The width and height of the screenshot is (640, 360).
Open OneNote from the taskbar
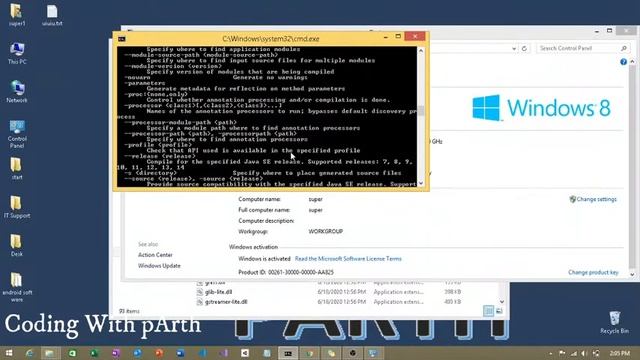tap(116, 353)
